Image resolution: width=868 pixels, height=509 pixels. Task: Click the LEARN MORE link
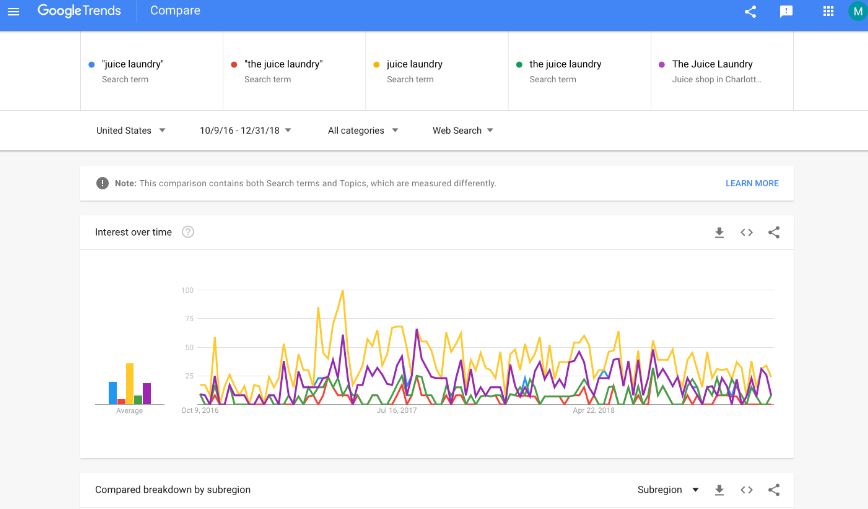[752, 183]
